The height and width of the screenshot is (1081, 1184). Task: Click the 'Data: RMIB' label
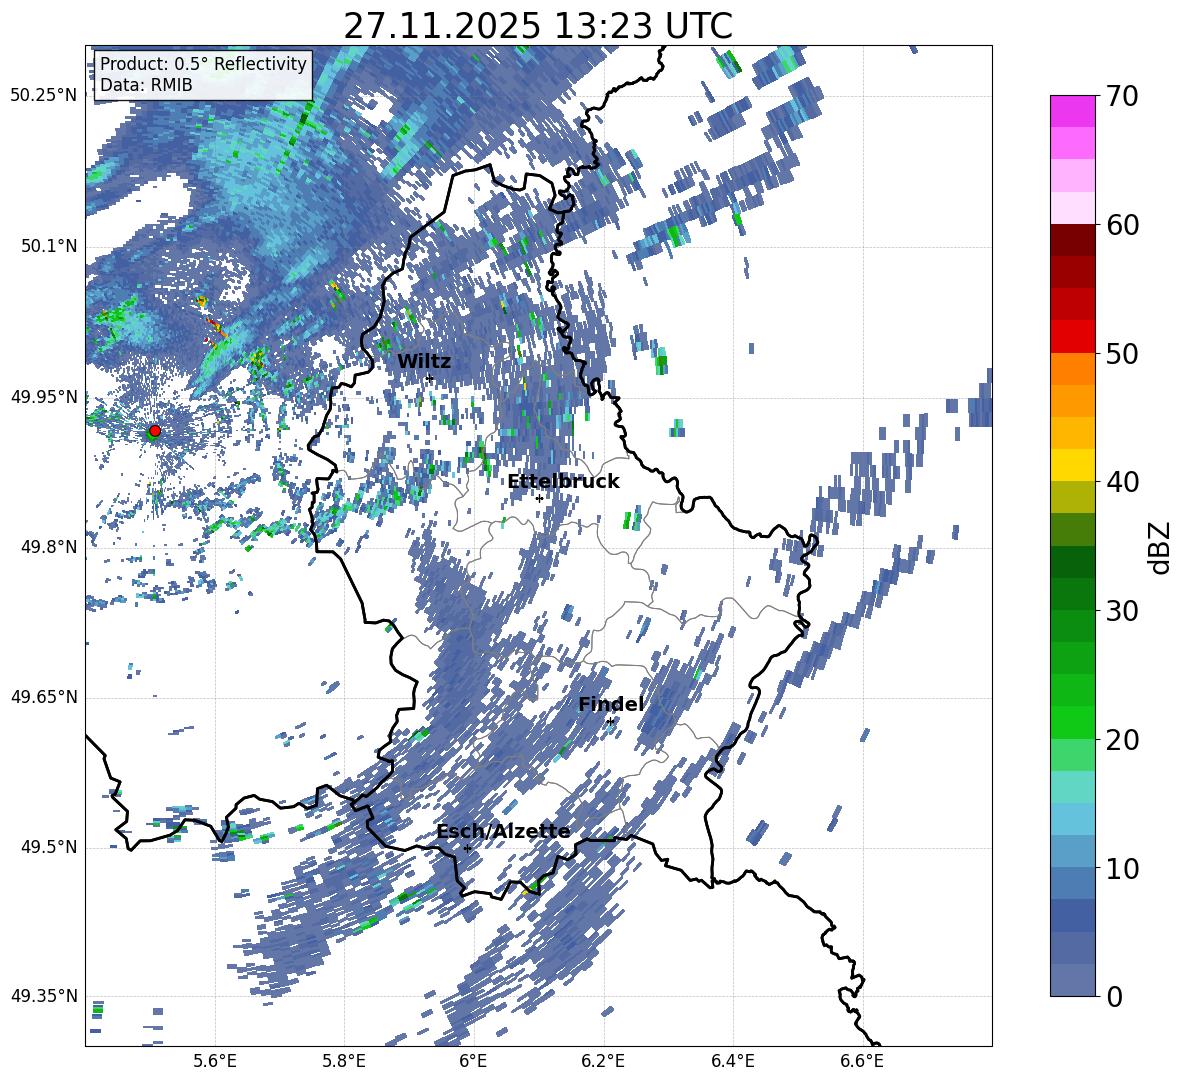point(146,85)
